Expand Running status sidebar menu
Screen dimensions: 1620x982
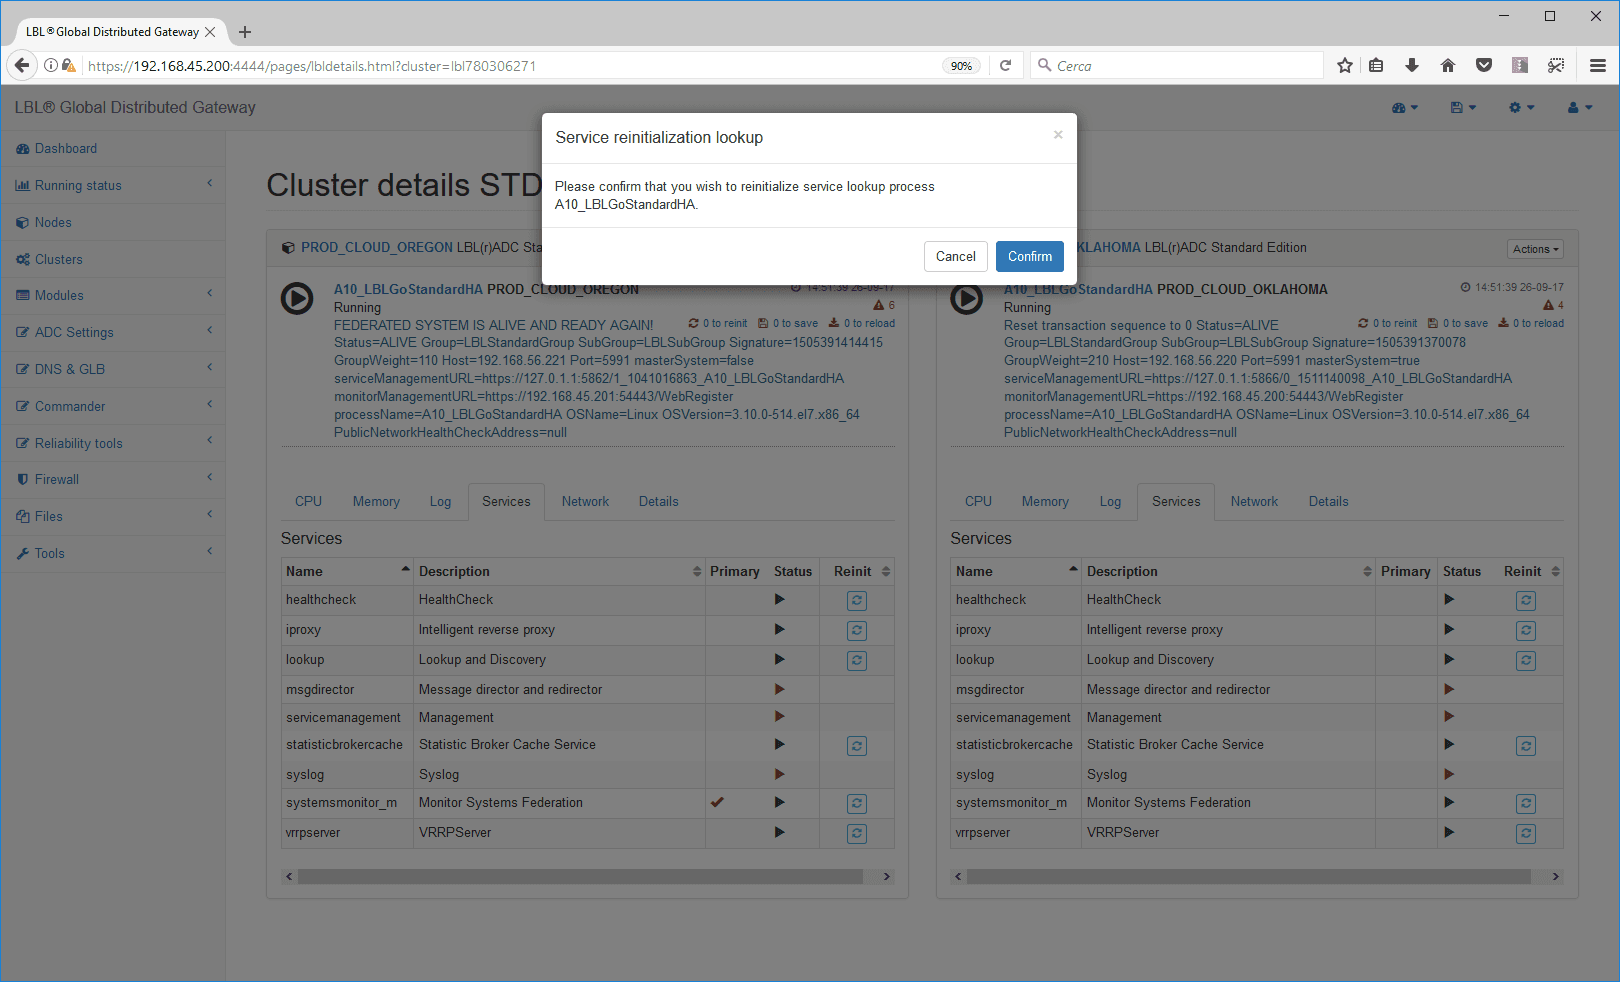[112, 186]
